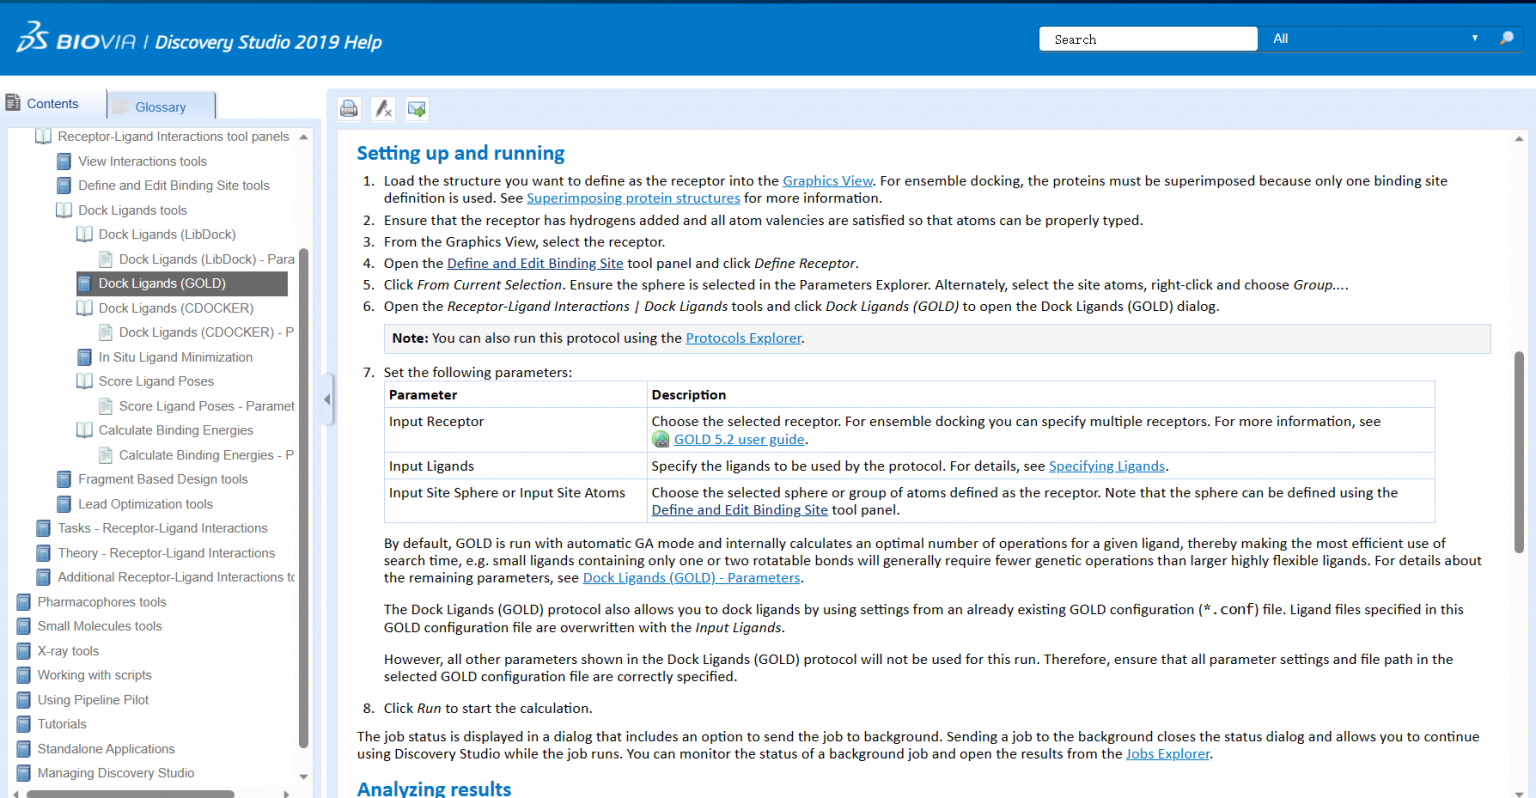Switch to the Glossary tab

pyautogui.click(x=160, y=107)
